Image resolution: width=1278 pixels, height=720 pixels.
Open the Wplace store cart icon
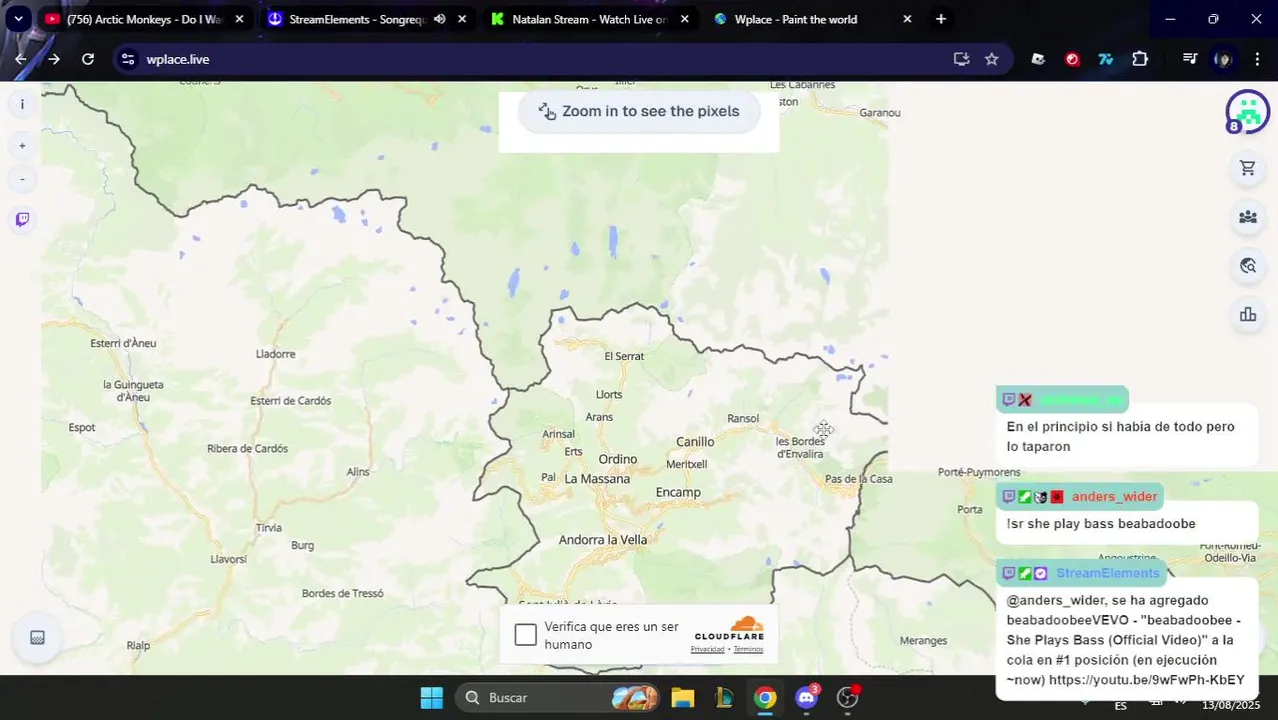click(x=1247, y=168)
